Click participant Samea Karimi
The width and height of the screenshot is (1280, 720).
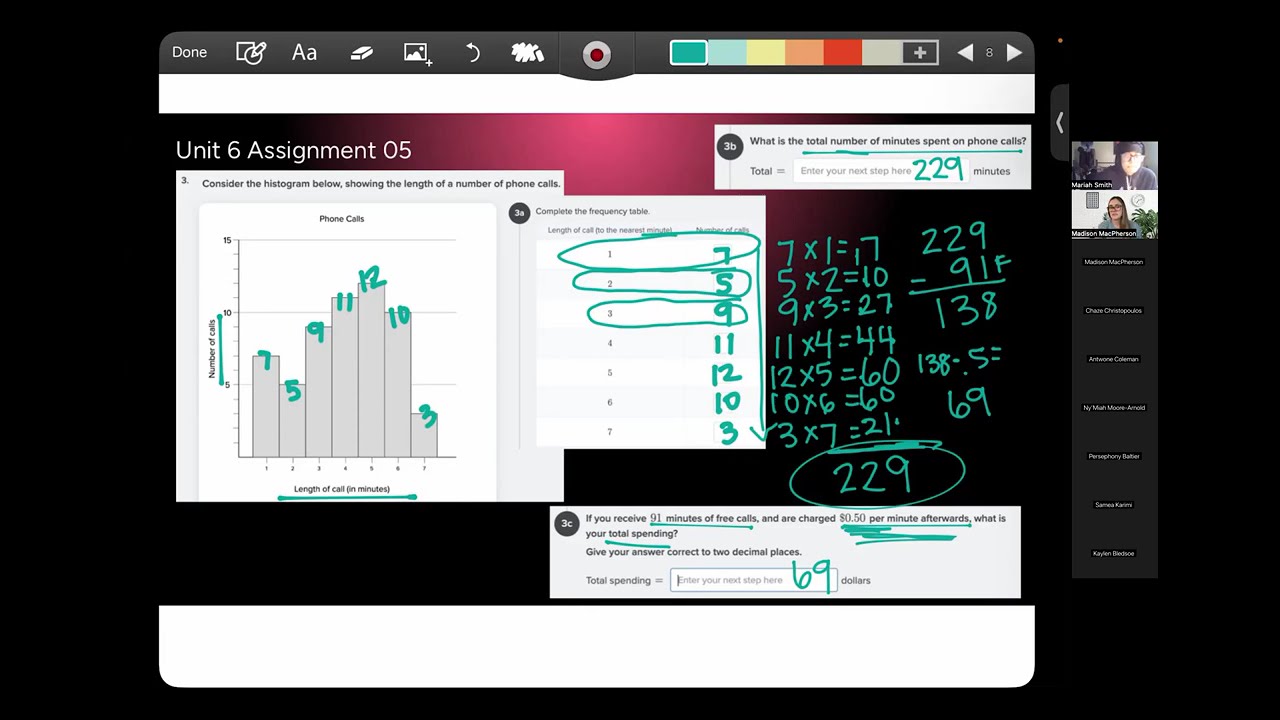[1114, 505]
